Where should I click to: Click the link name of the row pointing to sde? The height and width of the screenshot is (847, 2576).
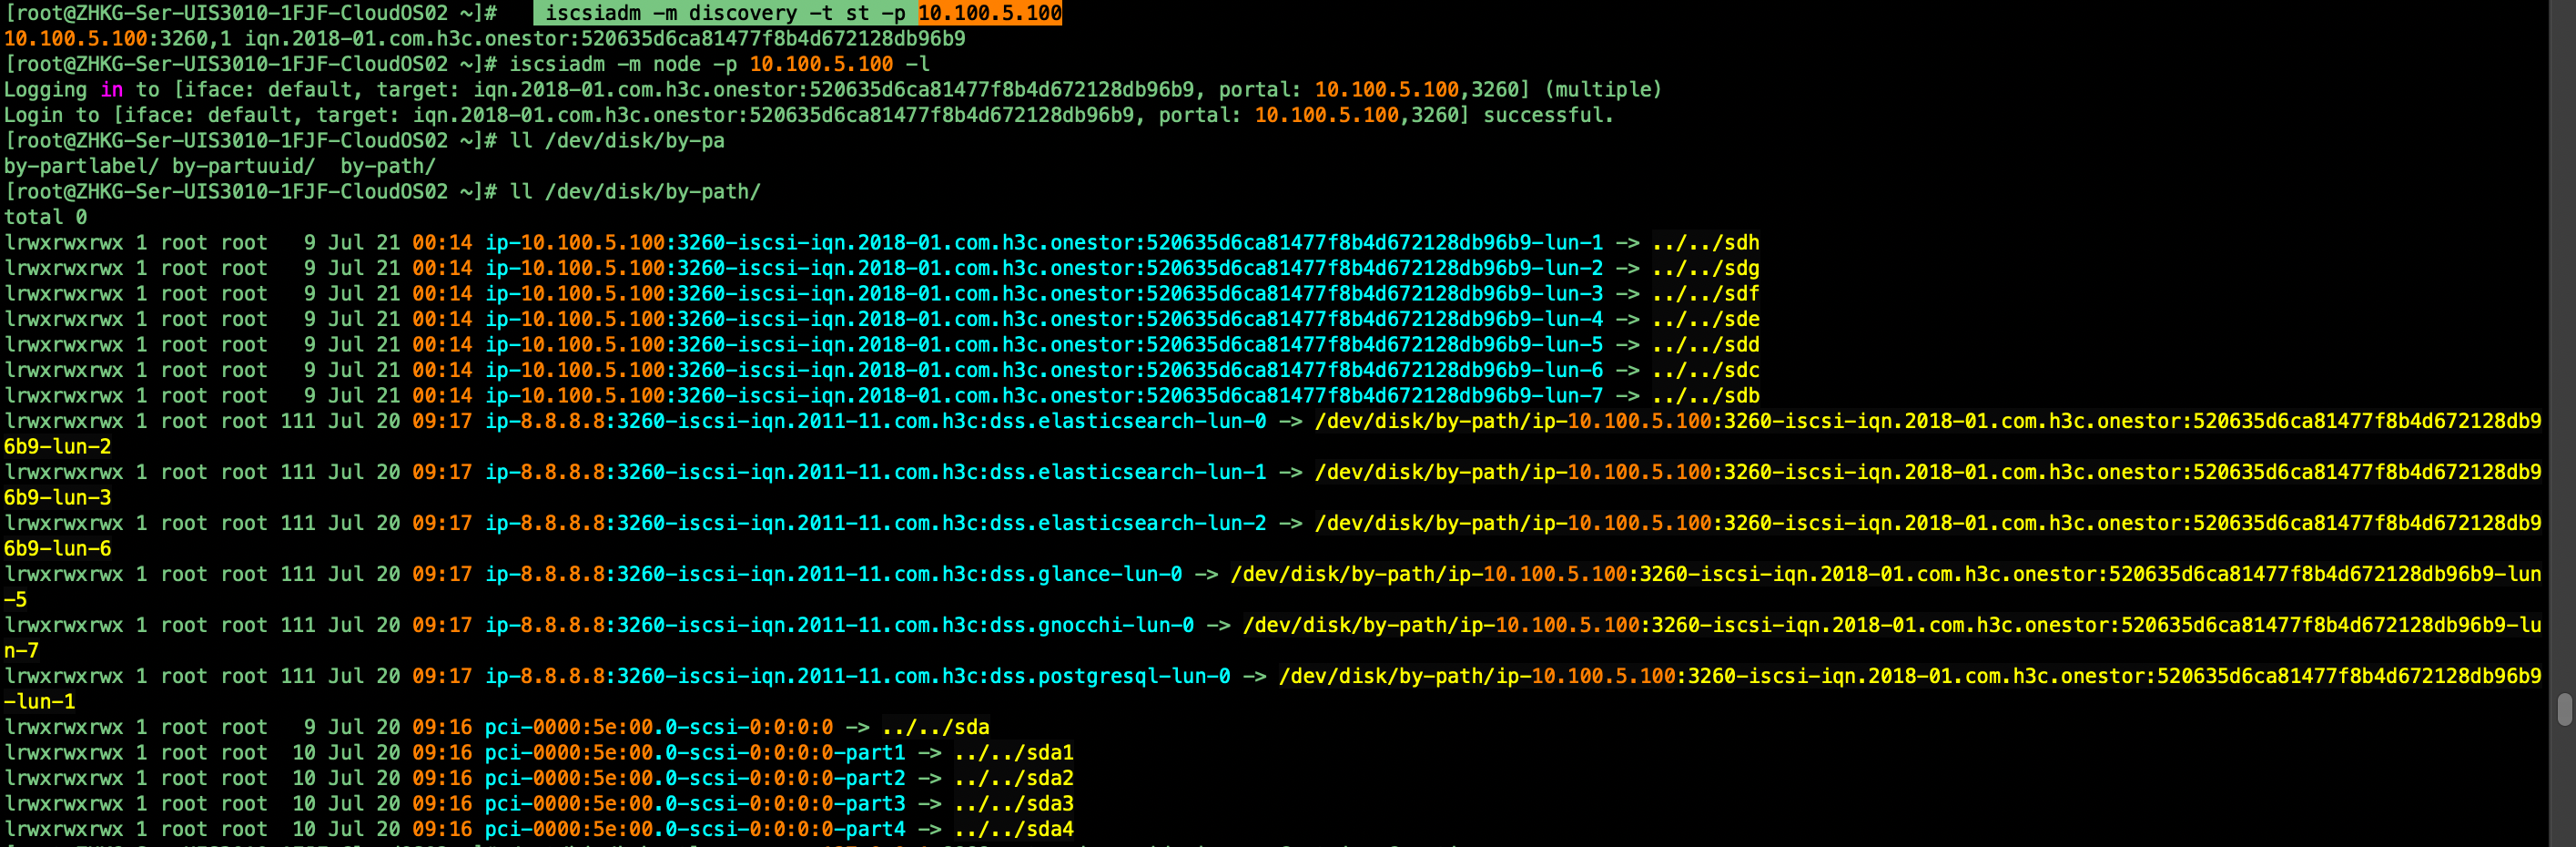click(x=1044, y=319)
